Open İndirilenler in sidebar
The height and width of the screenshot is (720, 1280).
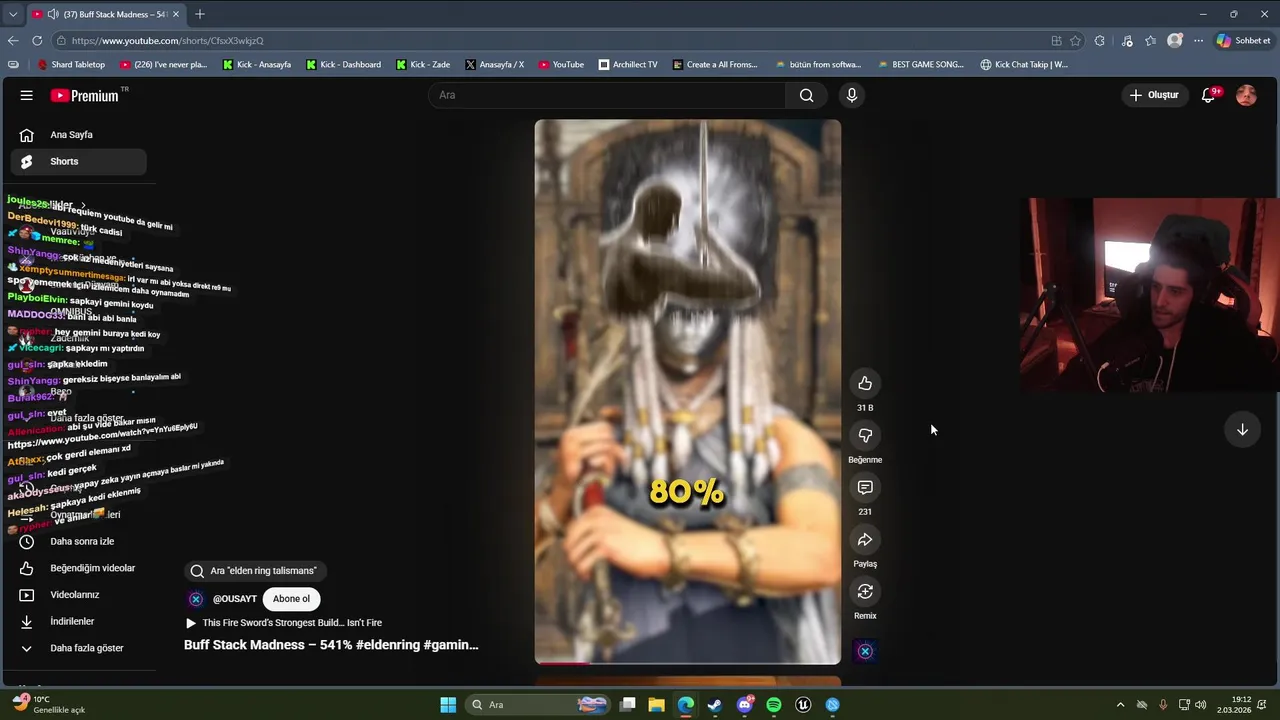79,621
